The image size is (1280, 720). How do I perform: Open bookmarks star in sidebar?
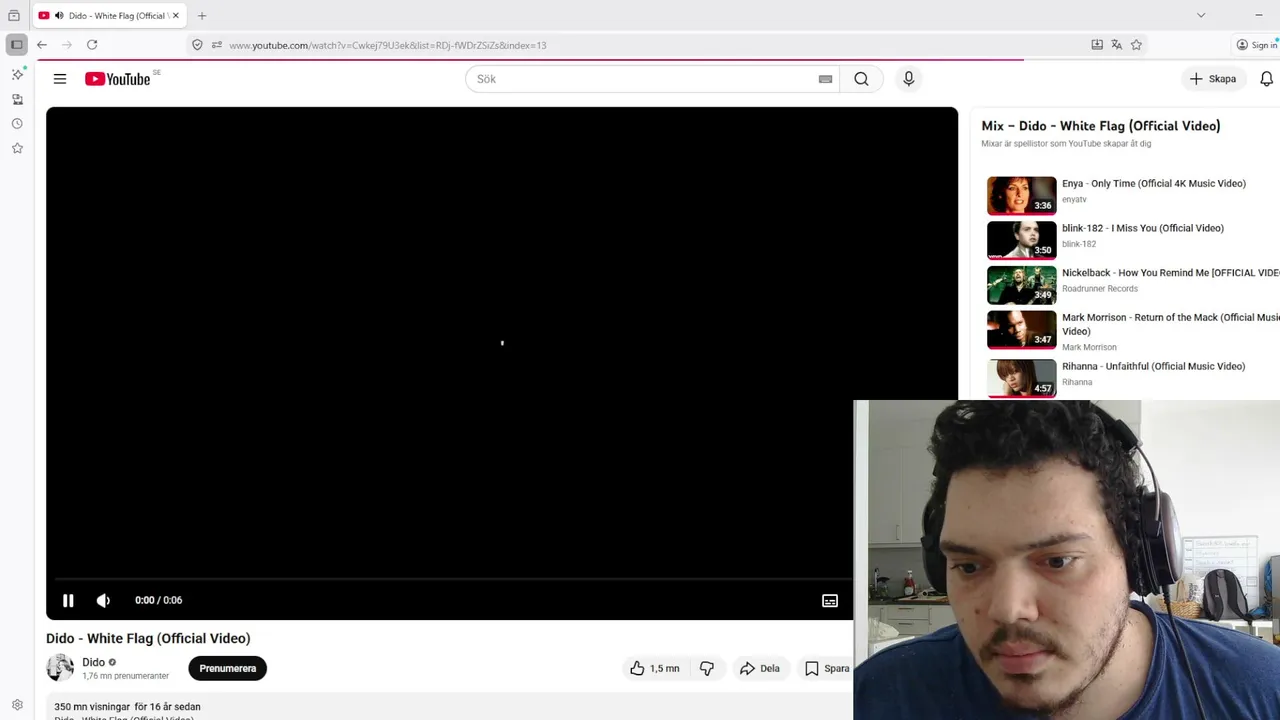tap(17, 148)
